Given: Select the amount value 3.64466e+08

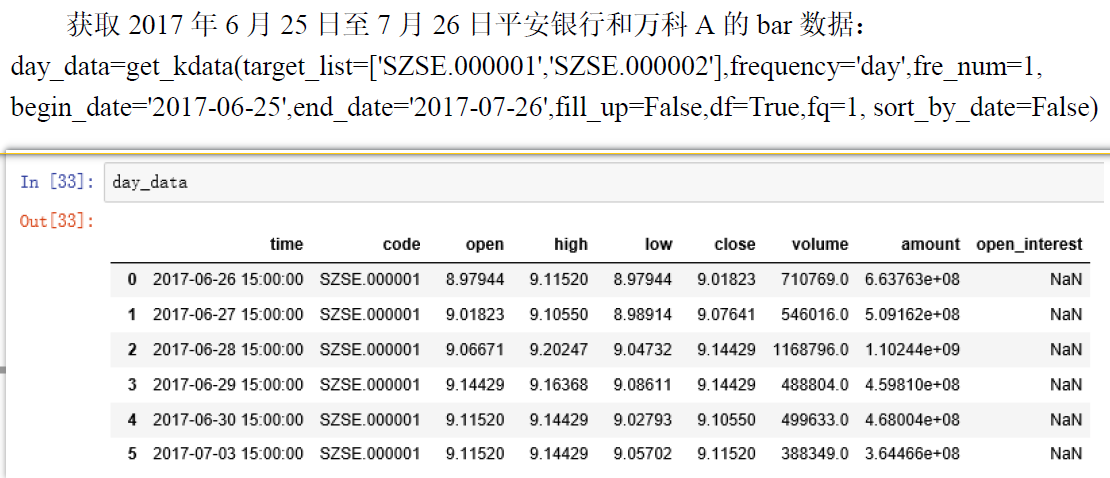Looking at the screenshot, I should coord(912,454).
